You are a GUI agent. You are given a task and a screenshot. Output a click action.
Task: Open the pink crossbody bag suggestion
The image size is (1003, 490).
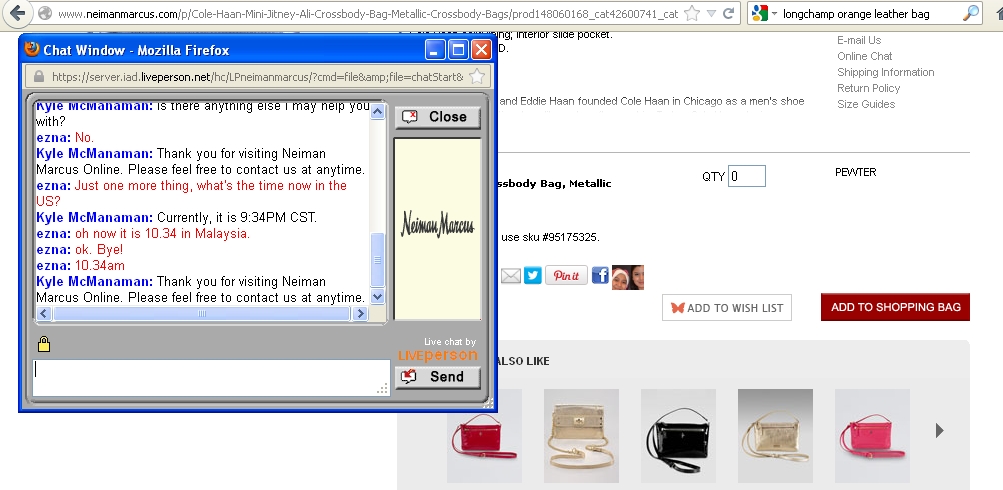click(873, 436)
